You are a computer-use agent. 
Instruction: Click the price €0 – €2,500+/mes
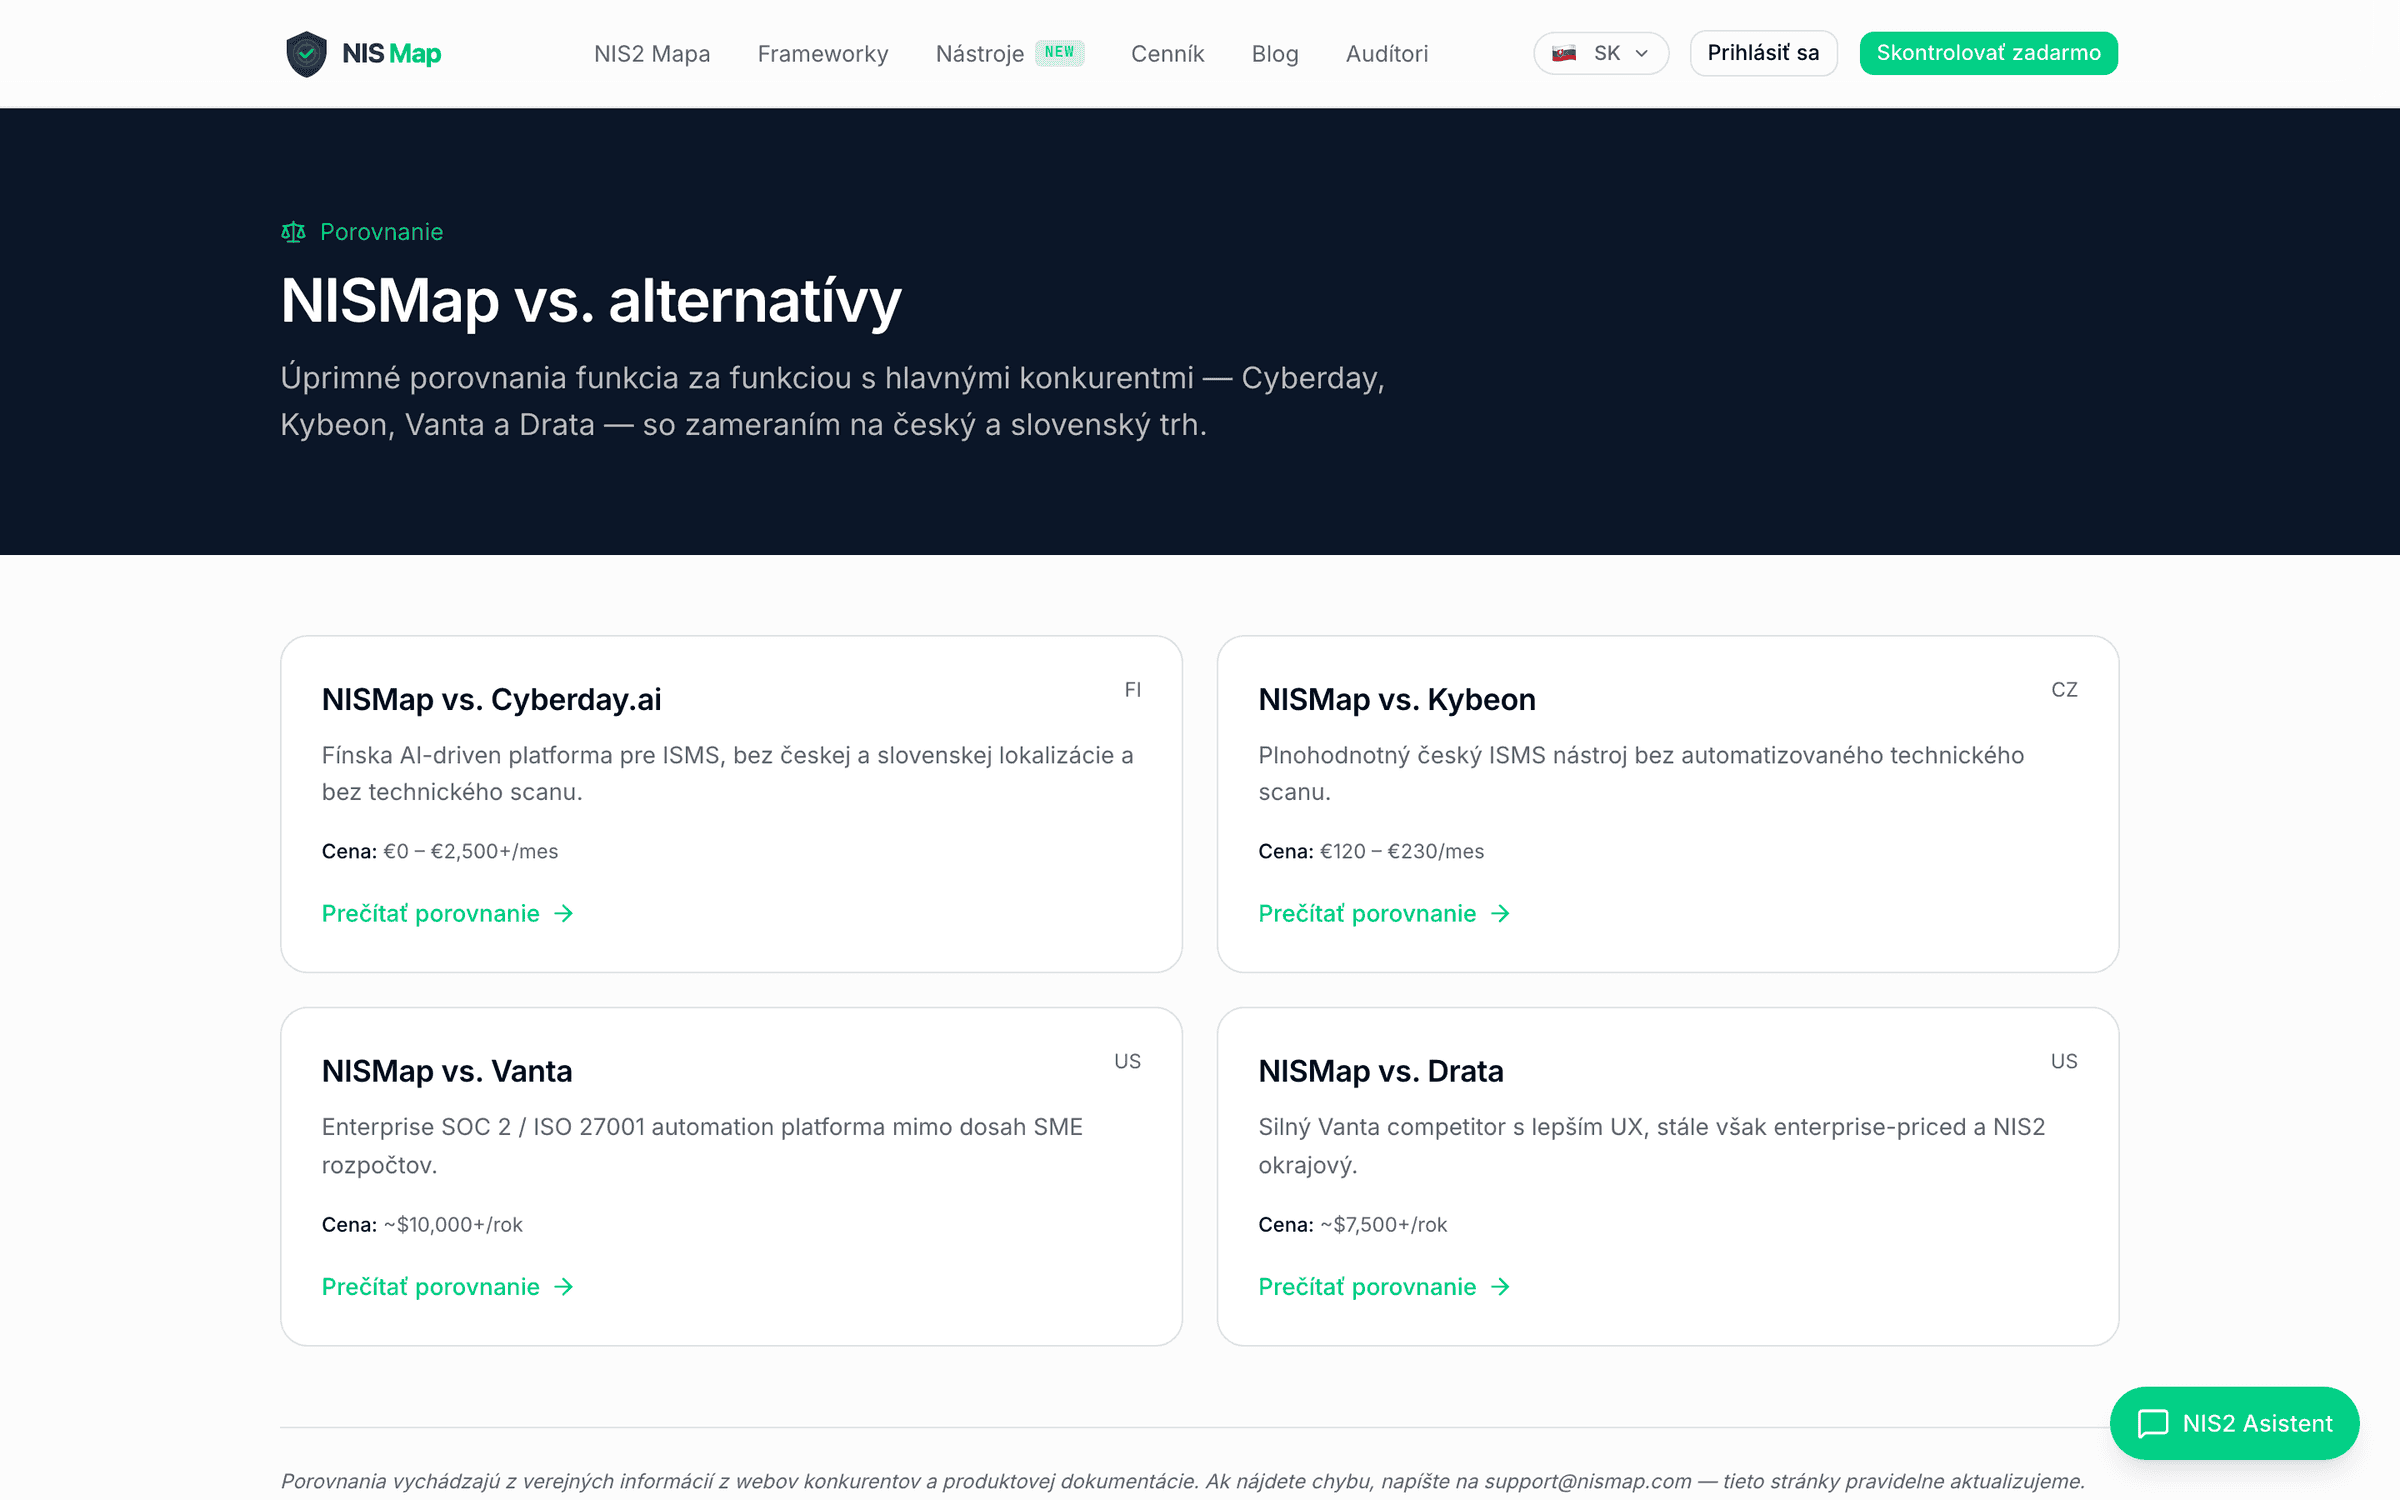point(471,851)
